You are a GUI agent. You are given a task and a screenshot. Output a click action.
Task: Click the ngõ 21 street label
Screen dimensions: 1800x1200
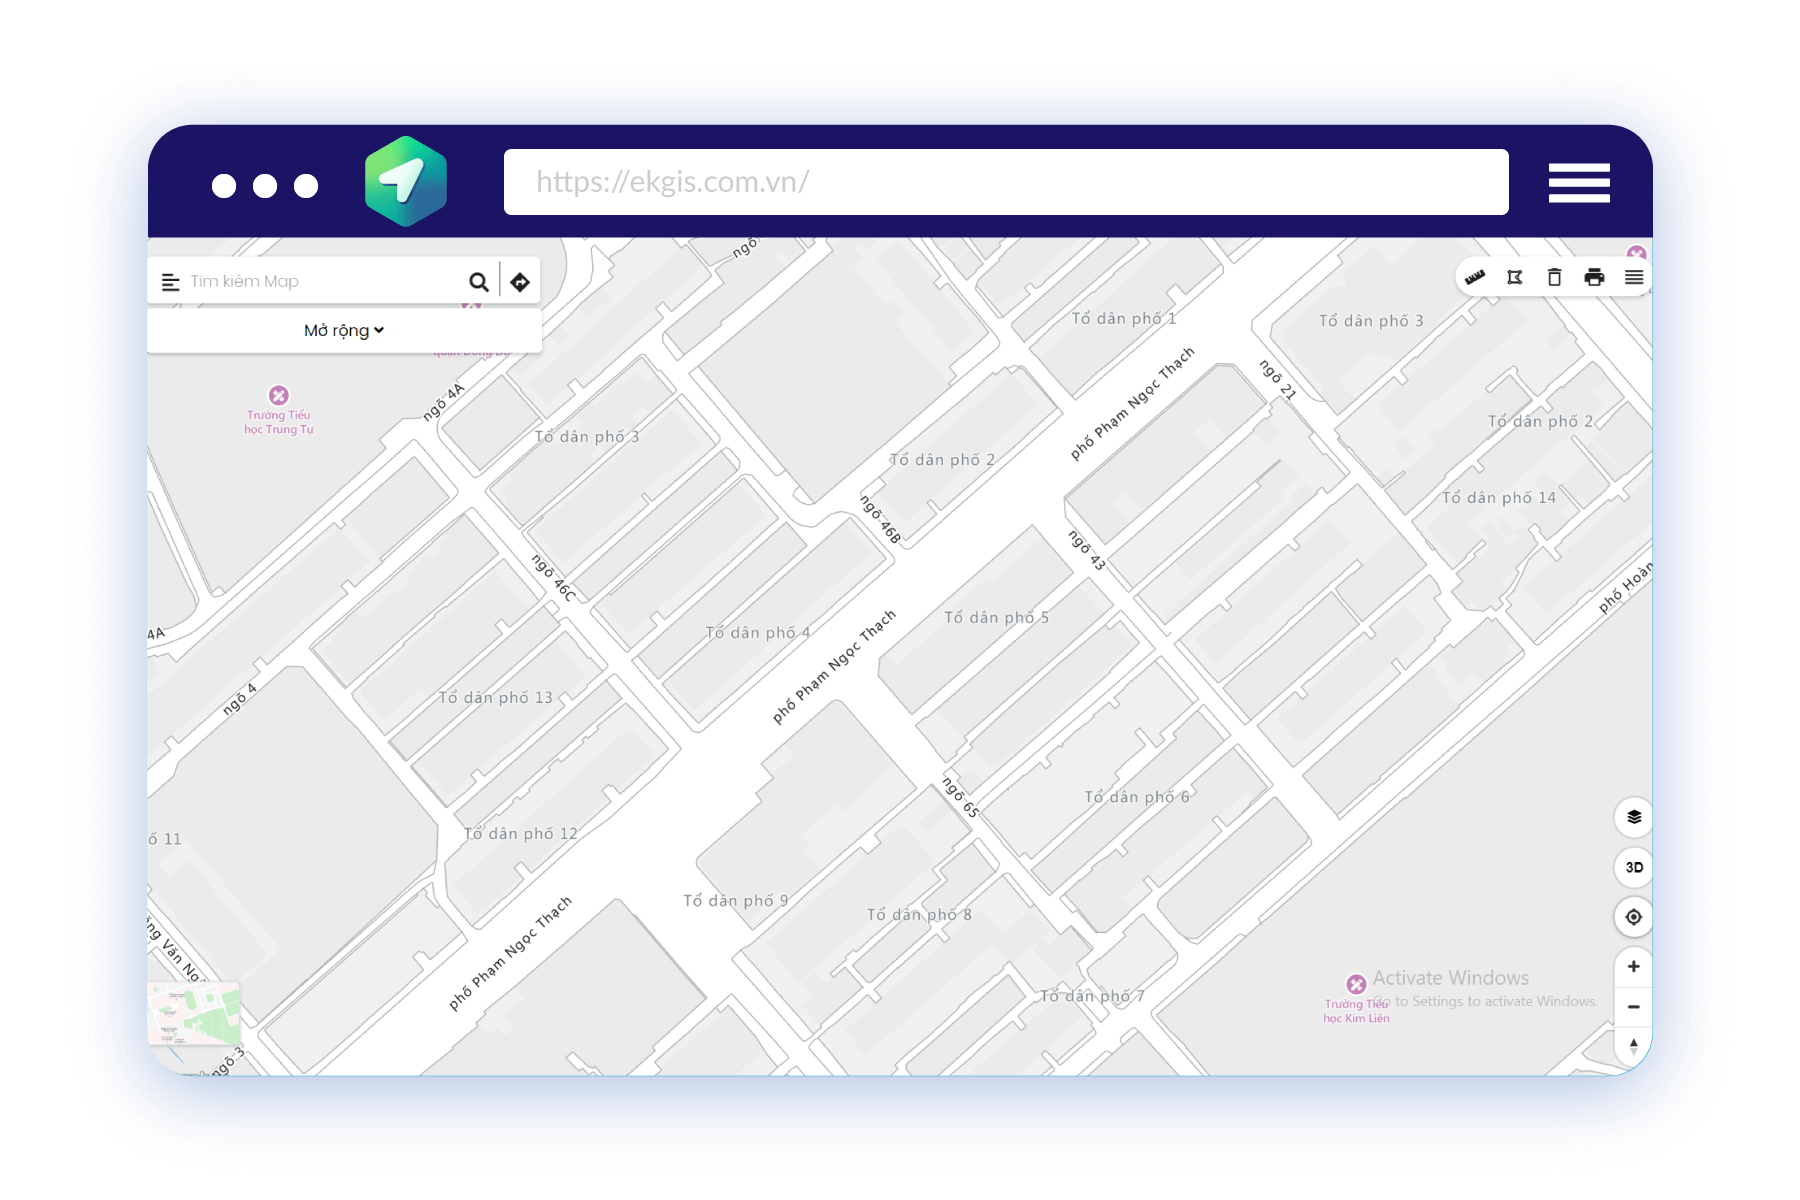[1277, 380]
